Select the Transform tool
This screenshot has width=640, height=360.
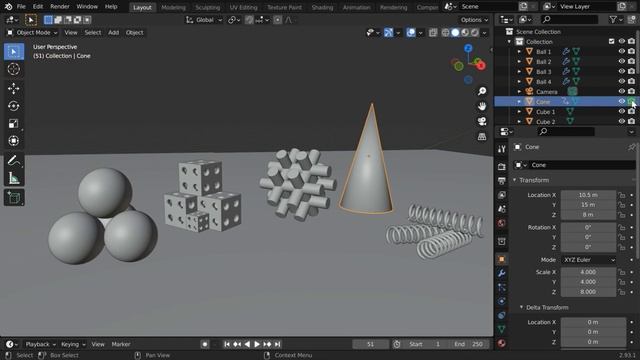click(14, 141)
